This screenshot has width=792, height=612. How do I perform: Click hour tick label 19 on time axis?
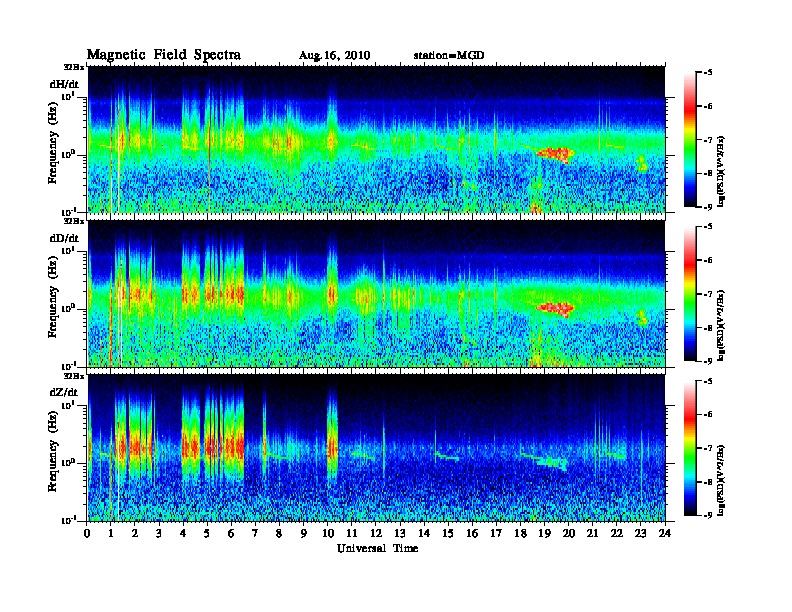tap(544, 534)
